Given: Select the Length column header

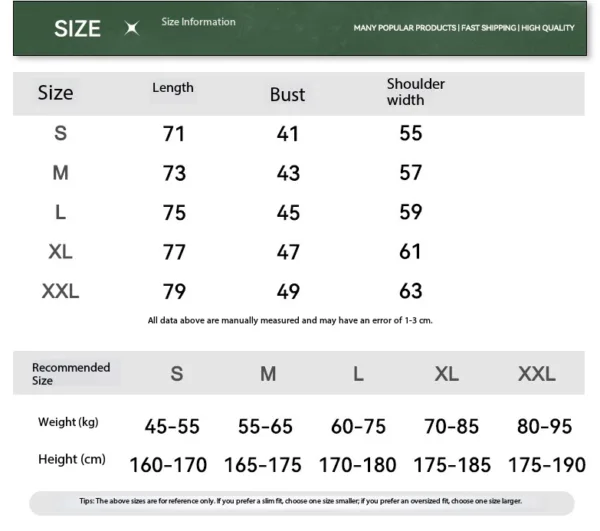Looking at the screenshot, I should [173, 88].
